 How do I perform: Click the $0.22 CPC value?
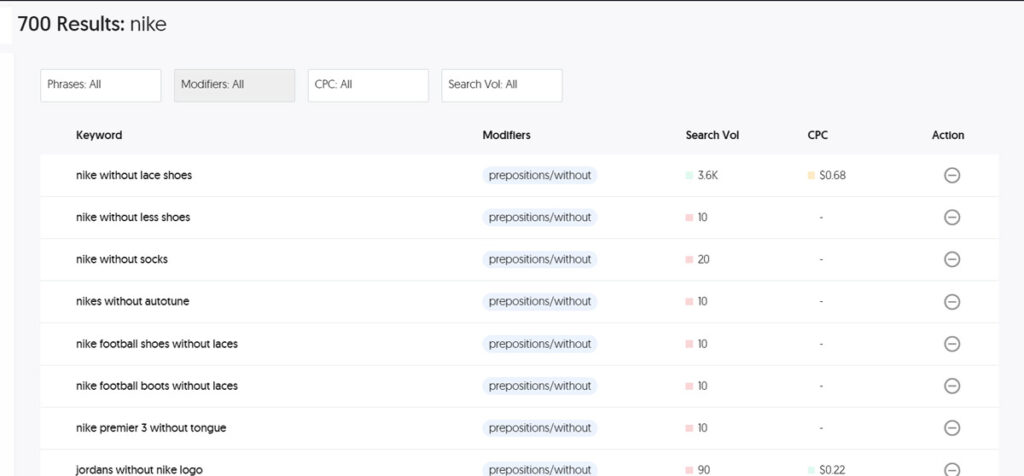832,469
